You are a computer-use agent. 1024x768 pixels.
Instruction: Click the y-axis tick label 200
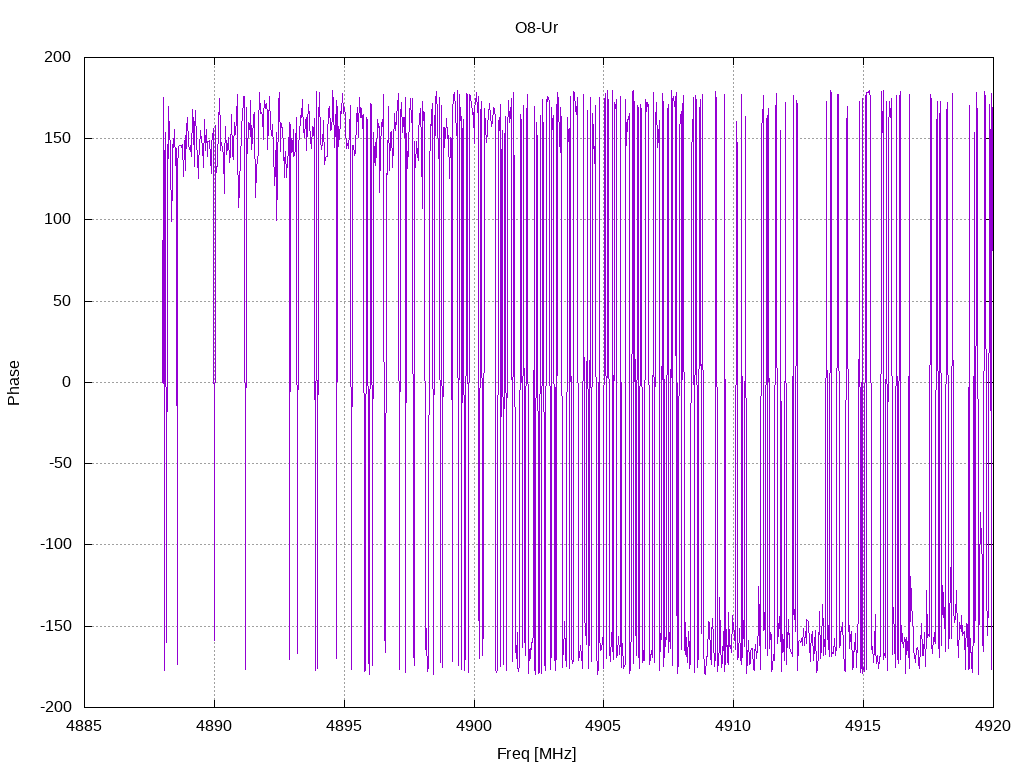(x=57, y=57)
